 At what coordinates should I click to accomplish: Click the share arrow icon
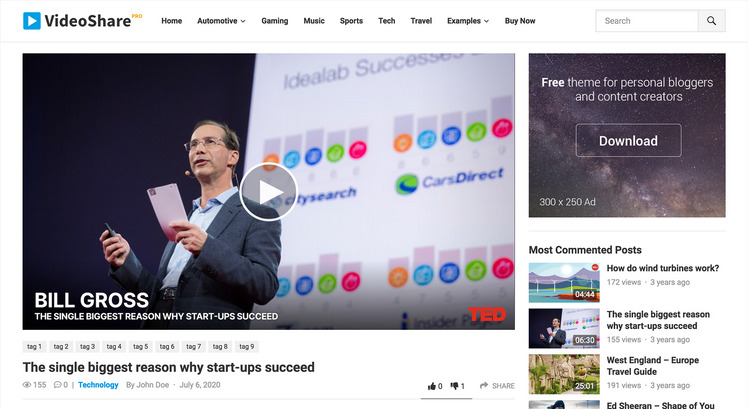[484, 385]
